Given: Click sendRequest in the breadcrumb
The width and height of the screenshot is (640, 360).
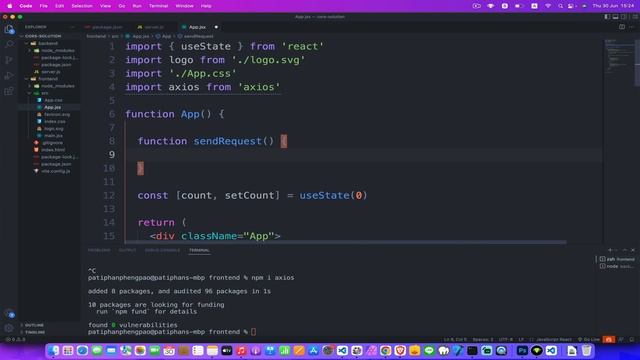Looking at the screenshot, I should point(198,36).
